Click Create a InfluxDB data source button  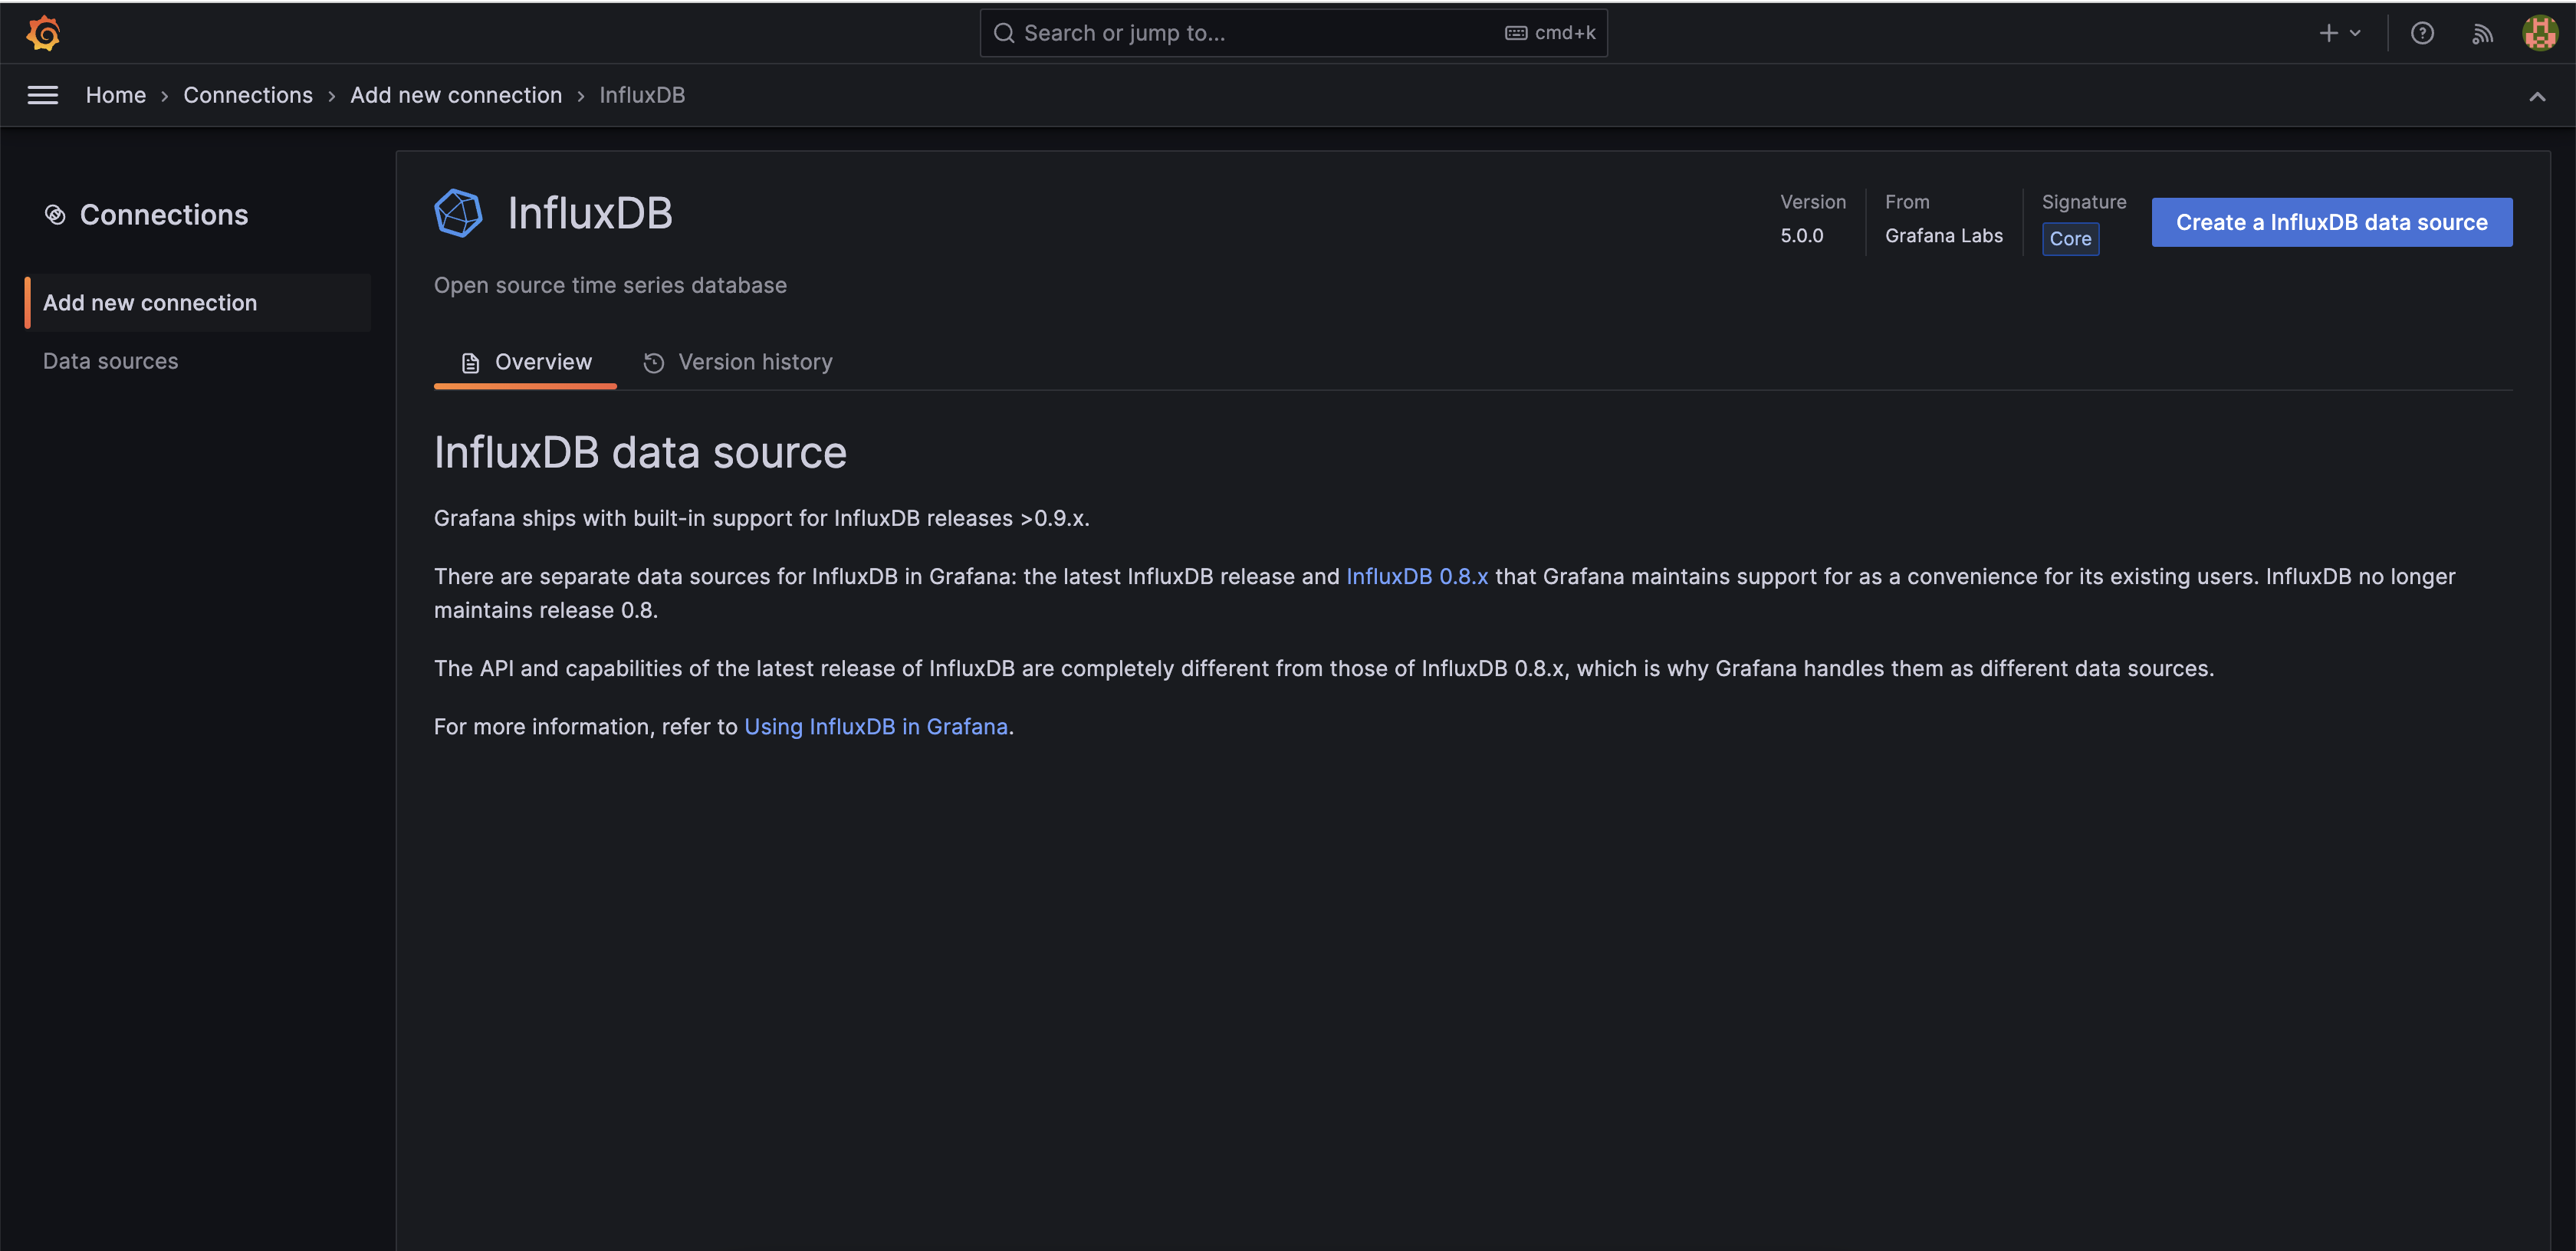coord(2331,222)
